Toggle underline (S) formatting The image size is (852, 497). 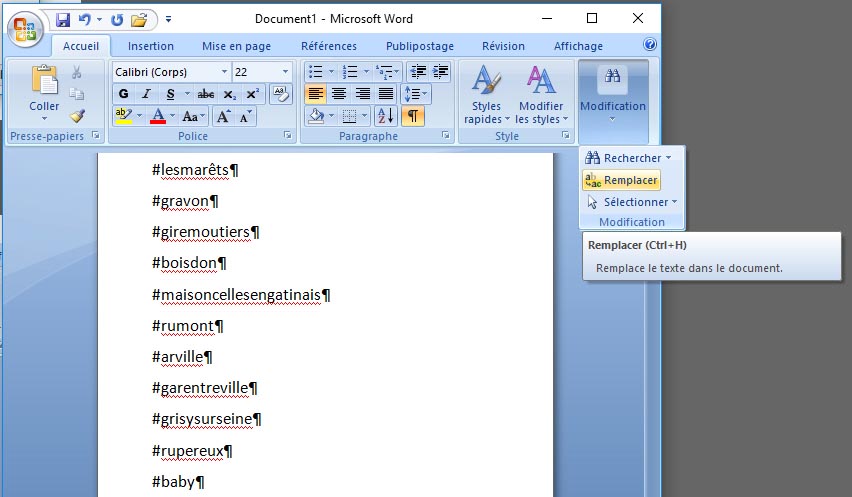(170, 94)
